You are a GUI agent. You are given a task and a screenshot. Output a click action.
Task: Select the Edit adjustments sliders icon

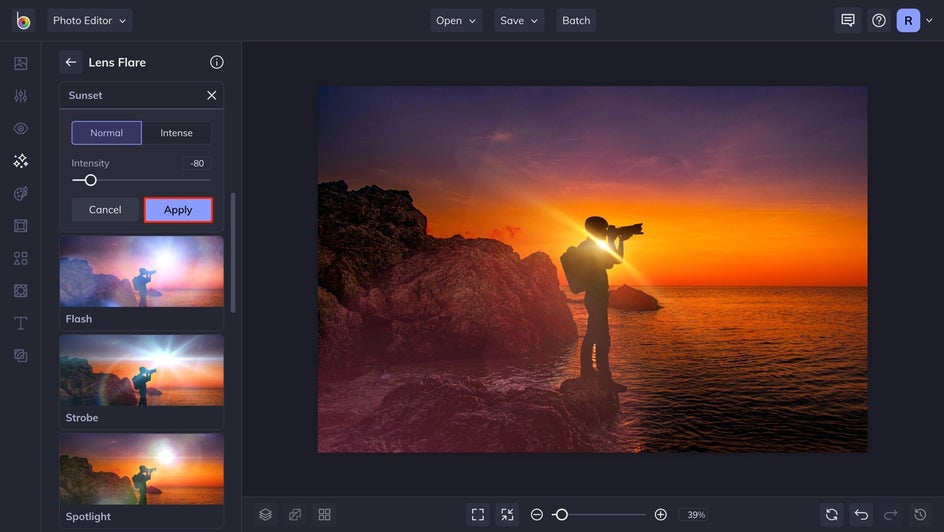pos(20,96)
